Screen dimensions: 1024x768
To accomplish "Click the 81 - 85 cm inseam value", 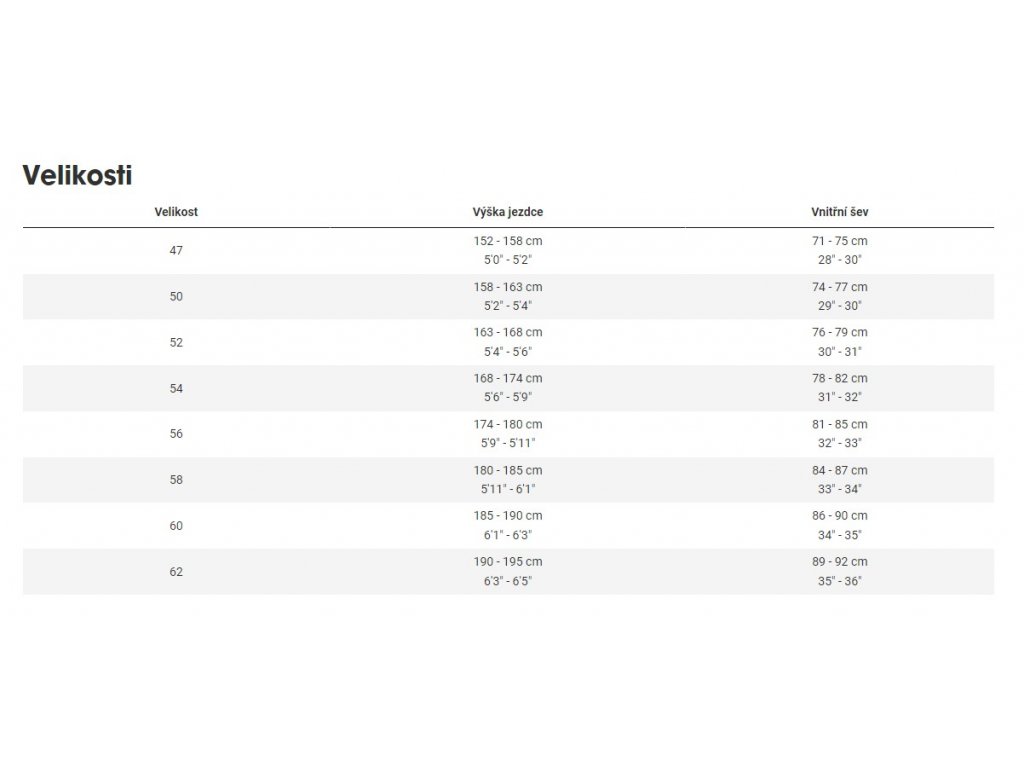I will [x=839, y=424].
